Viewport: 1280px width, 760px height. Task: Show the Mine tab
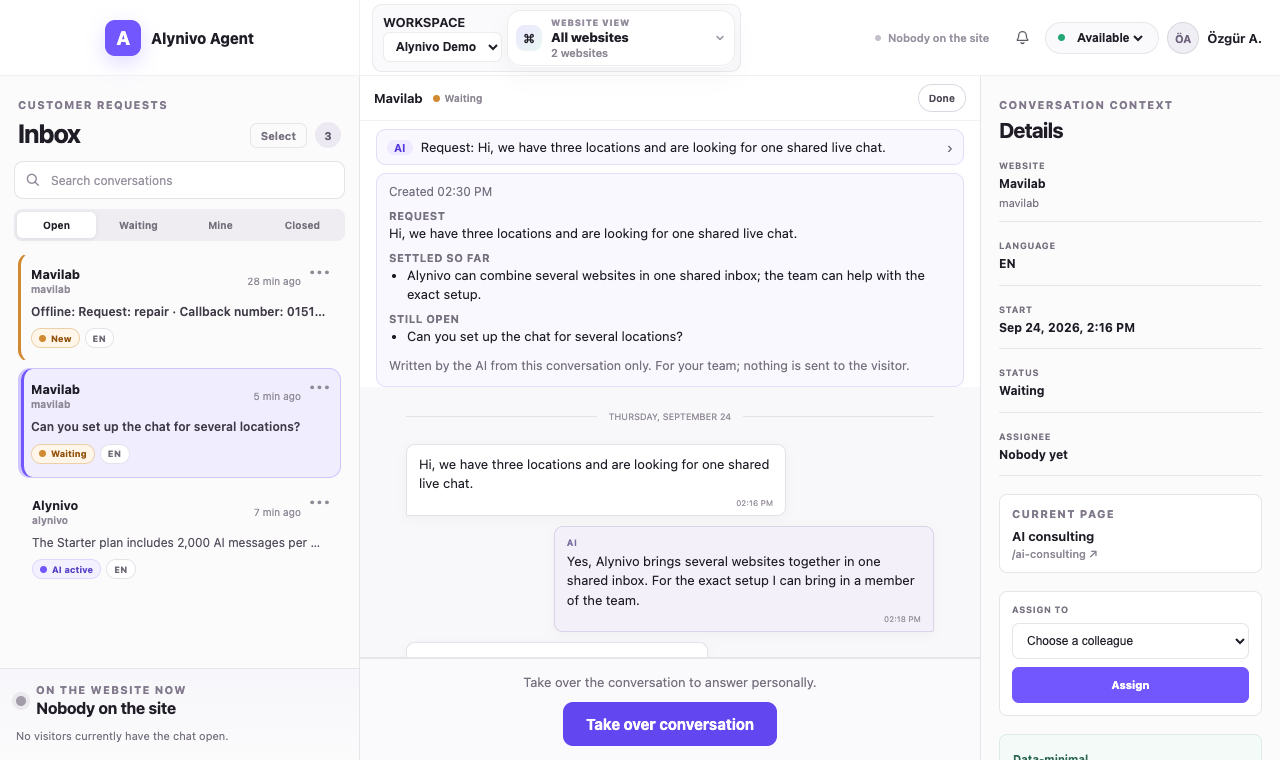[220, 225]
